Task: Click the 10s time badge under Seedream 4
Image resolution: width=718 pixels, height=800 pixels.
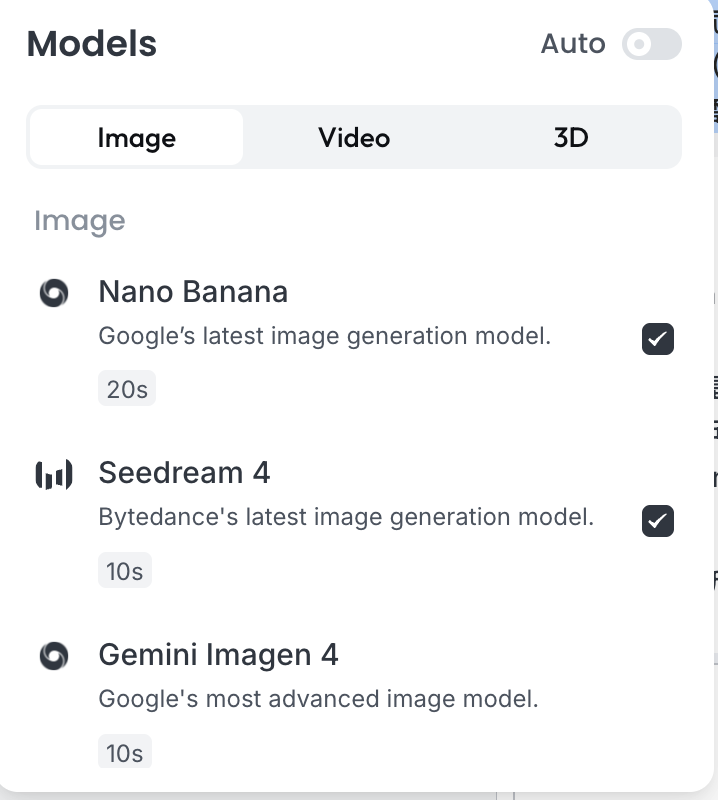Action: point(125,571)
